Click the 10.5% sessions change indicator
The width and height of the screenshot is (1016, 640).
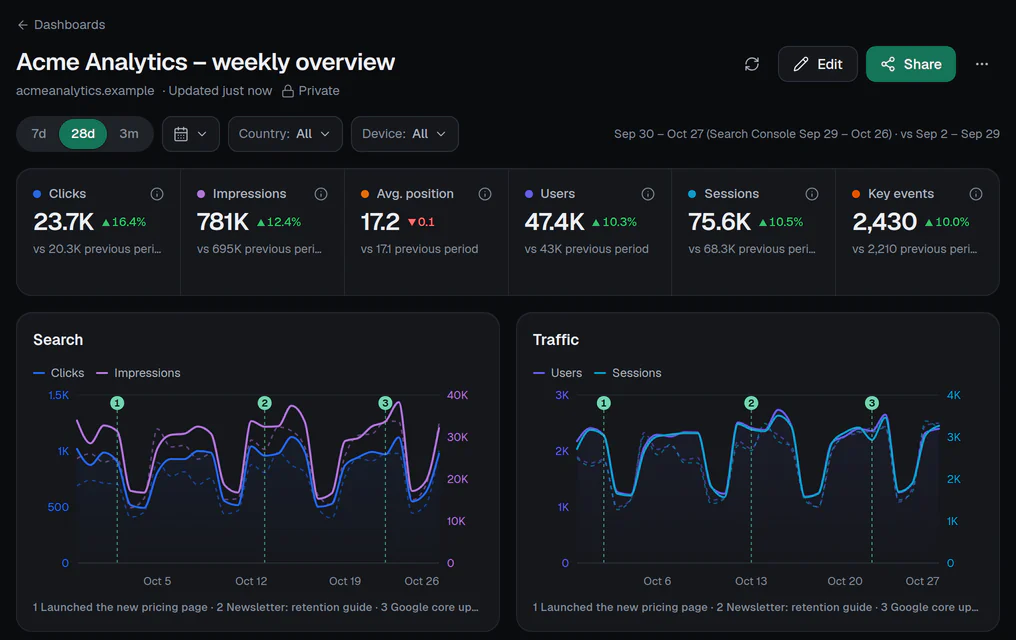(781, 222)
